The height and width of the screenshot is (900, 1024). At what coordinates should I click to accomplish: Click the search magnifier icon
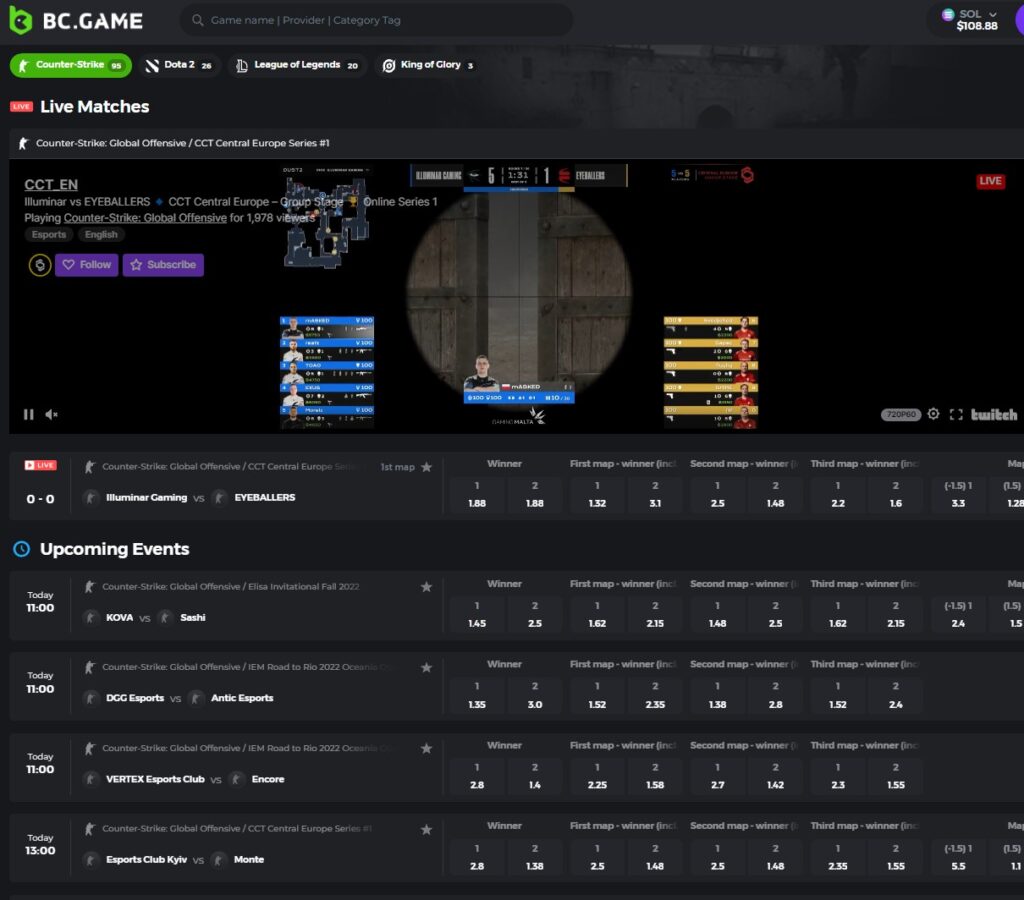coord(197,20)
